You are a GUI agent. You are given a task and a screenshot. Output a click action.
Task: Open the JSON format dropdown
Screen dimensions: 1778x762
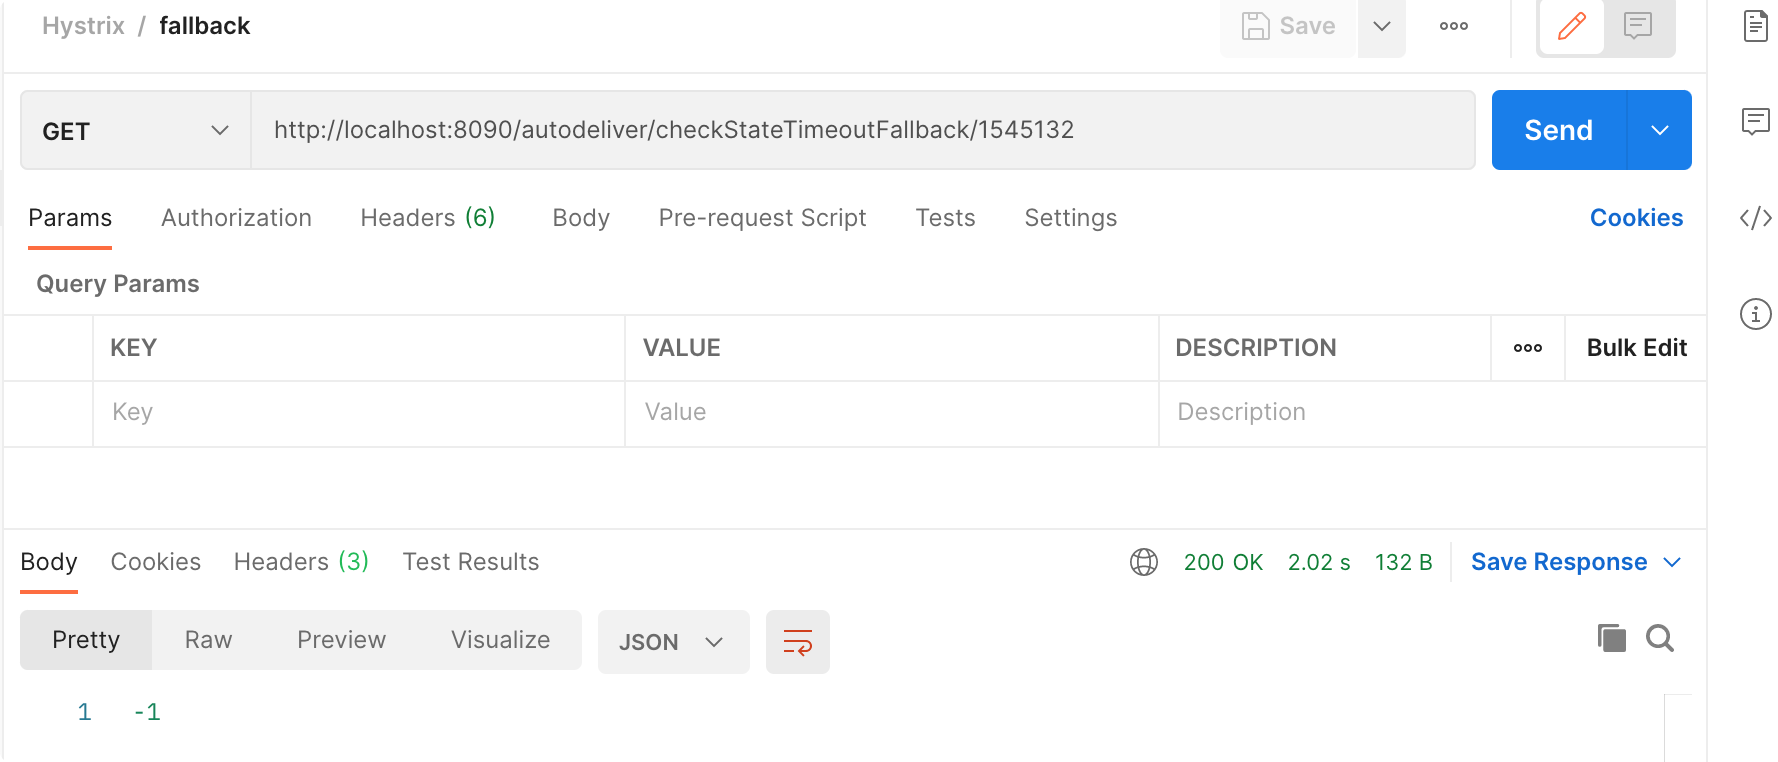click(x=673, y=642)
